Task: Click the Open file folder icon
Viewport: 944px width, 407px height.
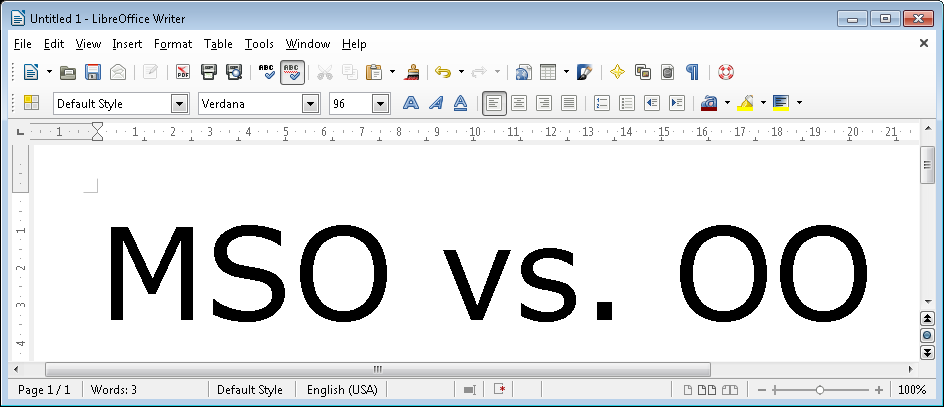Action: coord(68,72)
